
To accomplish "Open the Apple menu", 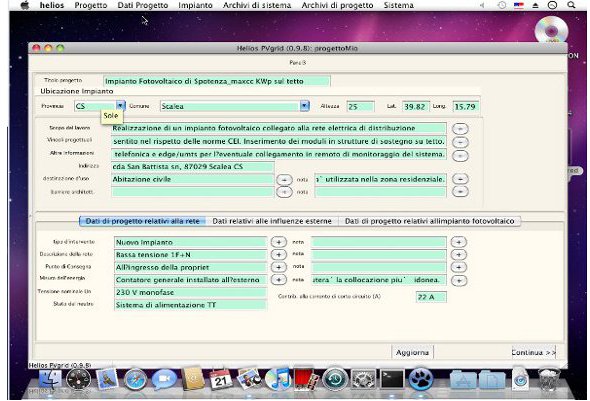I will point(25,5).
